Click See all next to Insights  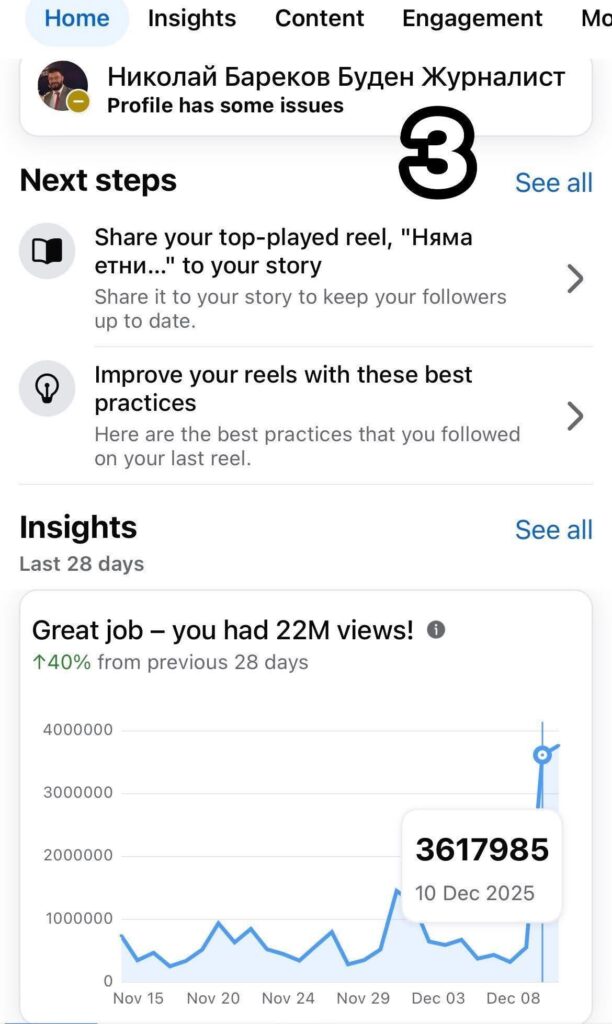[x=553, y=530]
